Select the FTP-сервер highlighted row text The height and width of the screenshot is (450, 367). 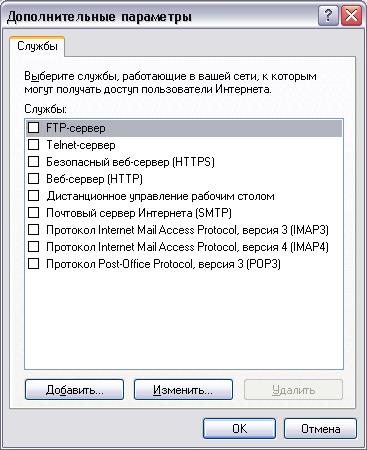[x=76, y=128]
